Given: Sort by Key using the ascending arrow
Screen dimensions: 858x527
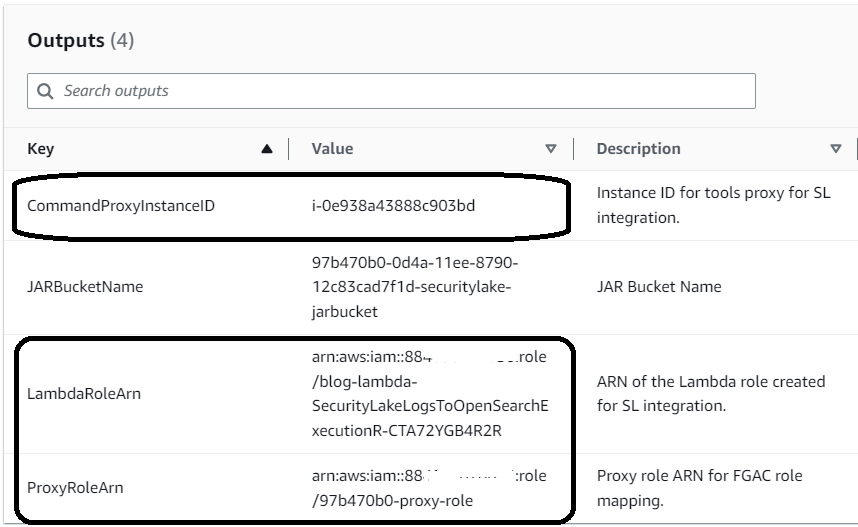Looking at the screenshot, I should (x=266, y=149).
